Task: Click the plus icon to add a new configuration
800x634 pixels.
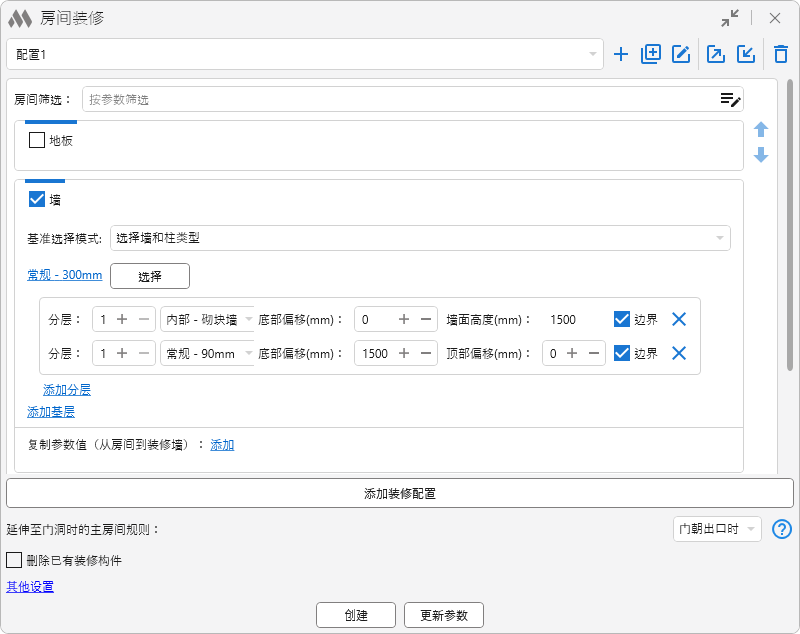Action: (x=621, y=54)
